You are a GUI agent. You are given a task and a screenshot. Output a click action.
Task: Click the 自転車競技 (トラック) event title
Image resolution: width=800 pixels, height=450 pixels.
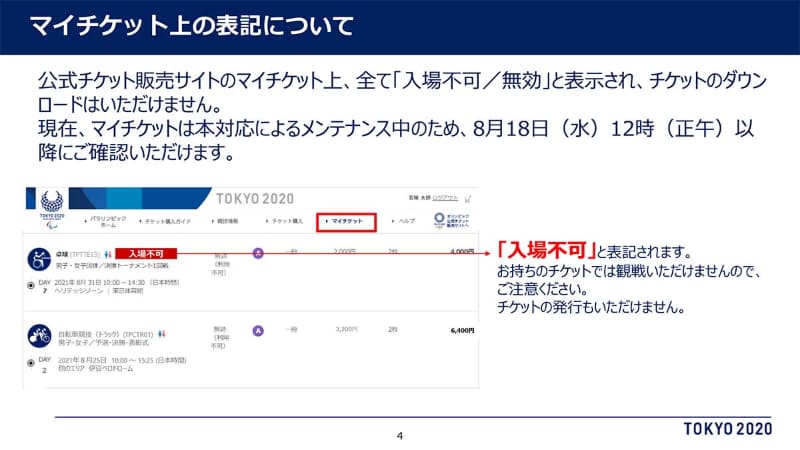tap(105, 335)
